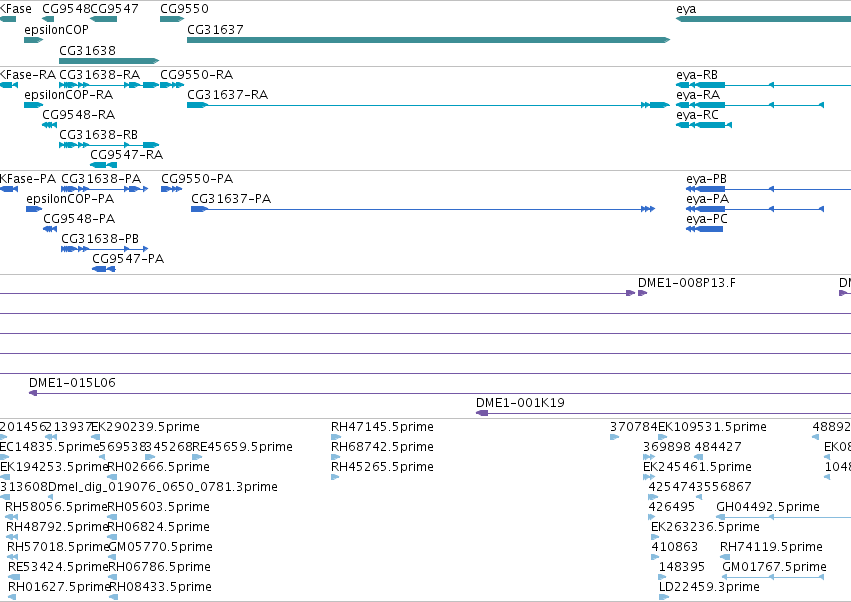The height and width of the screenshot is (602, 851).
Task: Select EST label EK290239.5prime
Action: 145,426
